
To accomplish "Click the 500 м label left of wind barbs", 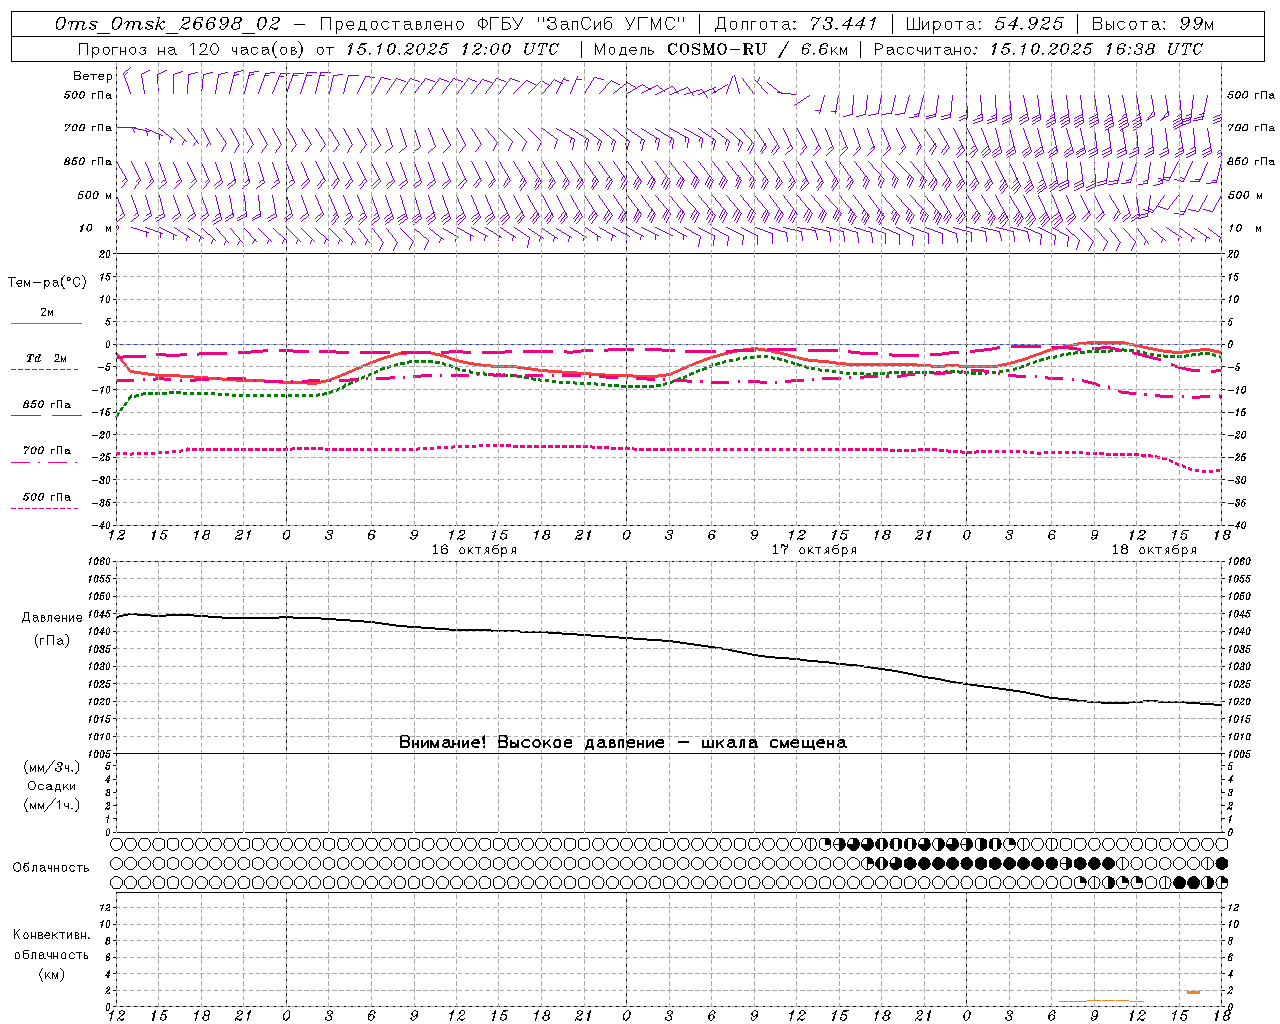I will [95, 195].
